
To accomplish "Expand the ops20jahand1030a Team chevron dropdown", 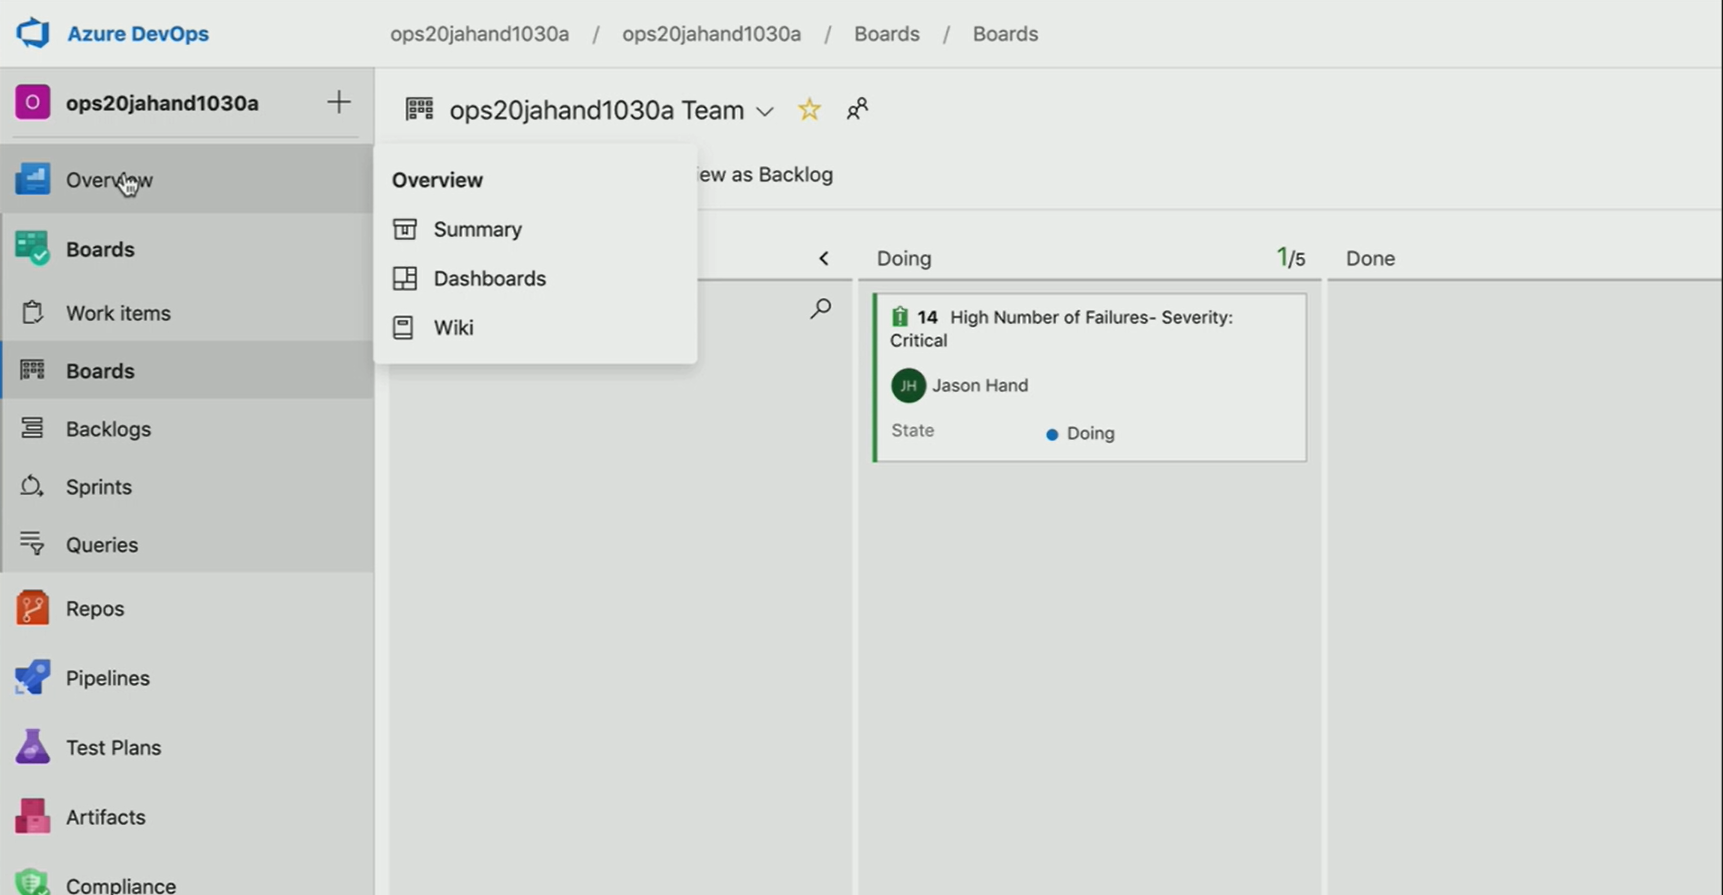I will (765, 111).
